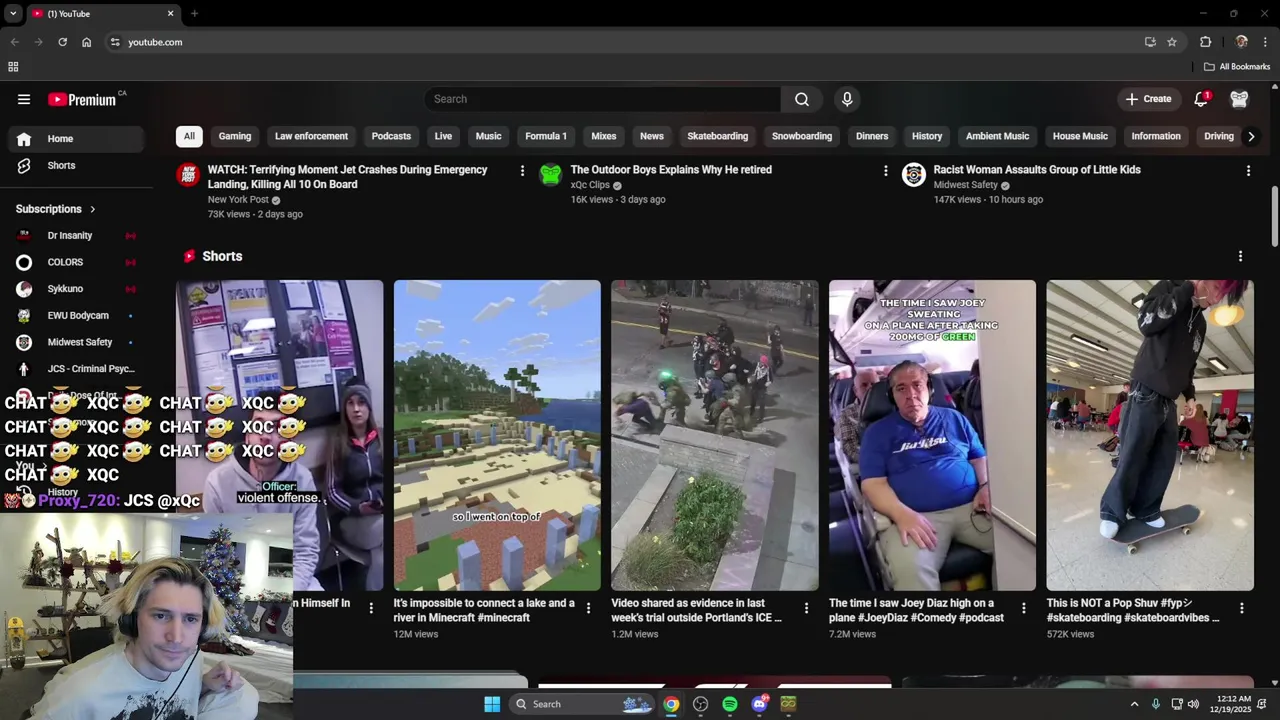Expand the Subscriptions section
The width and height of the screenshot is (1280, 720).
click(x=56, y=209)
